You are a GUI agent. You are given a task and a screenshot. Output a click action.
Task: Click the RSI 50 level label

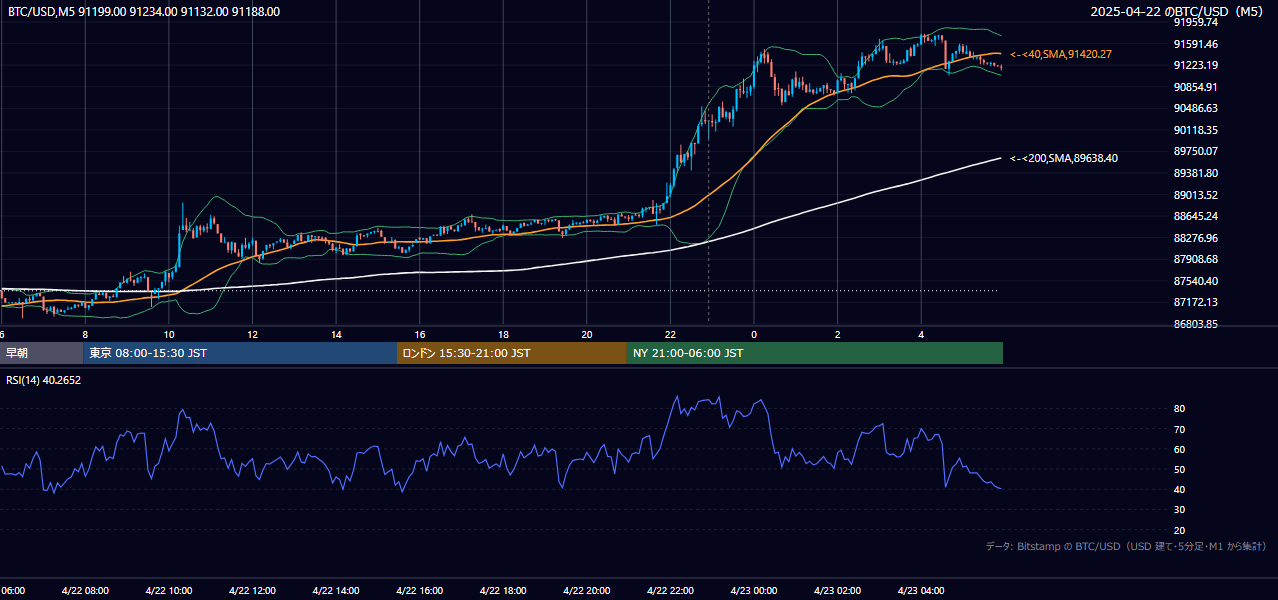[x=1179, y=469]
